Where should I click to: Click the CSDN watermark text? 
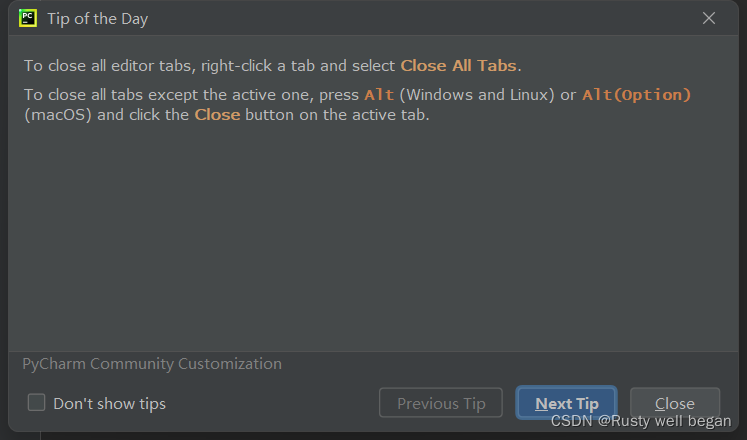click(640, 422)
